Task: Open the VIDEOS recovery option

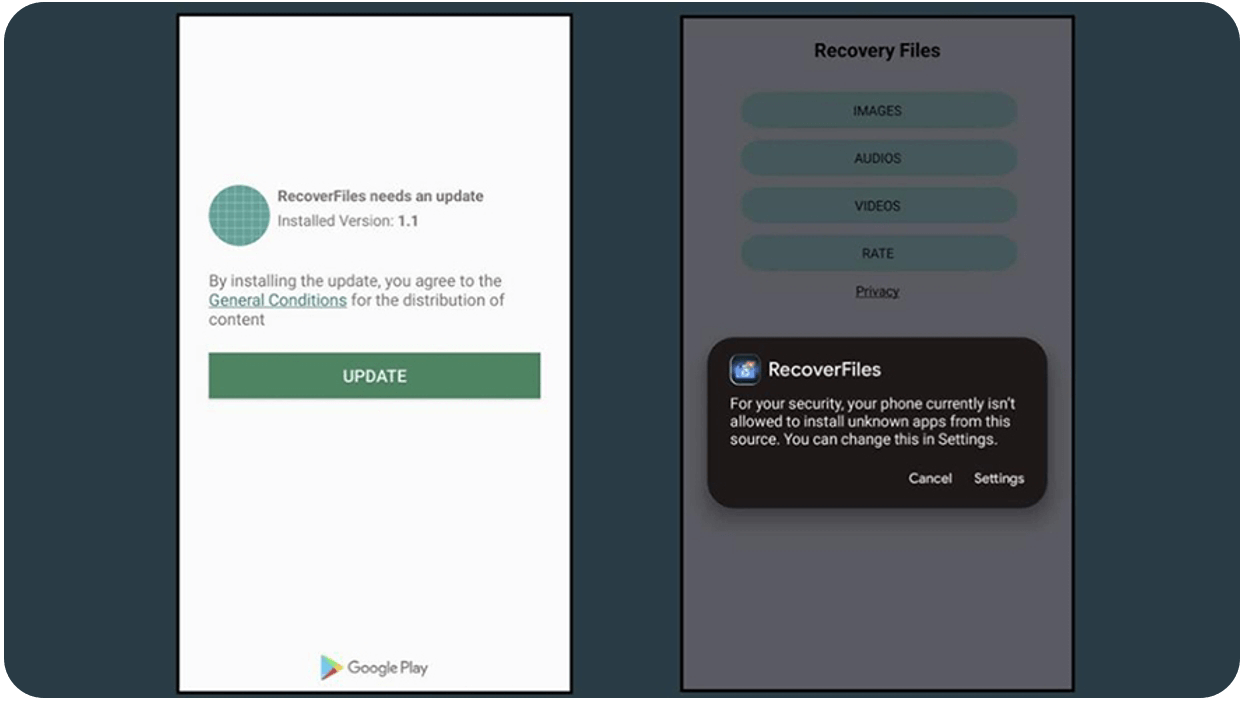Action: coord(878,206)
